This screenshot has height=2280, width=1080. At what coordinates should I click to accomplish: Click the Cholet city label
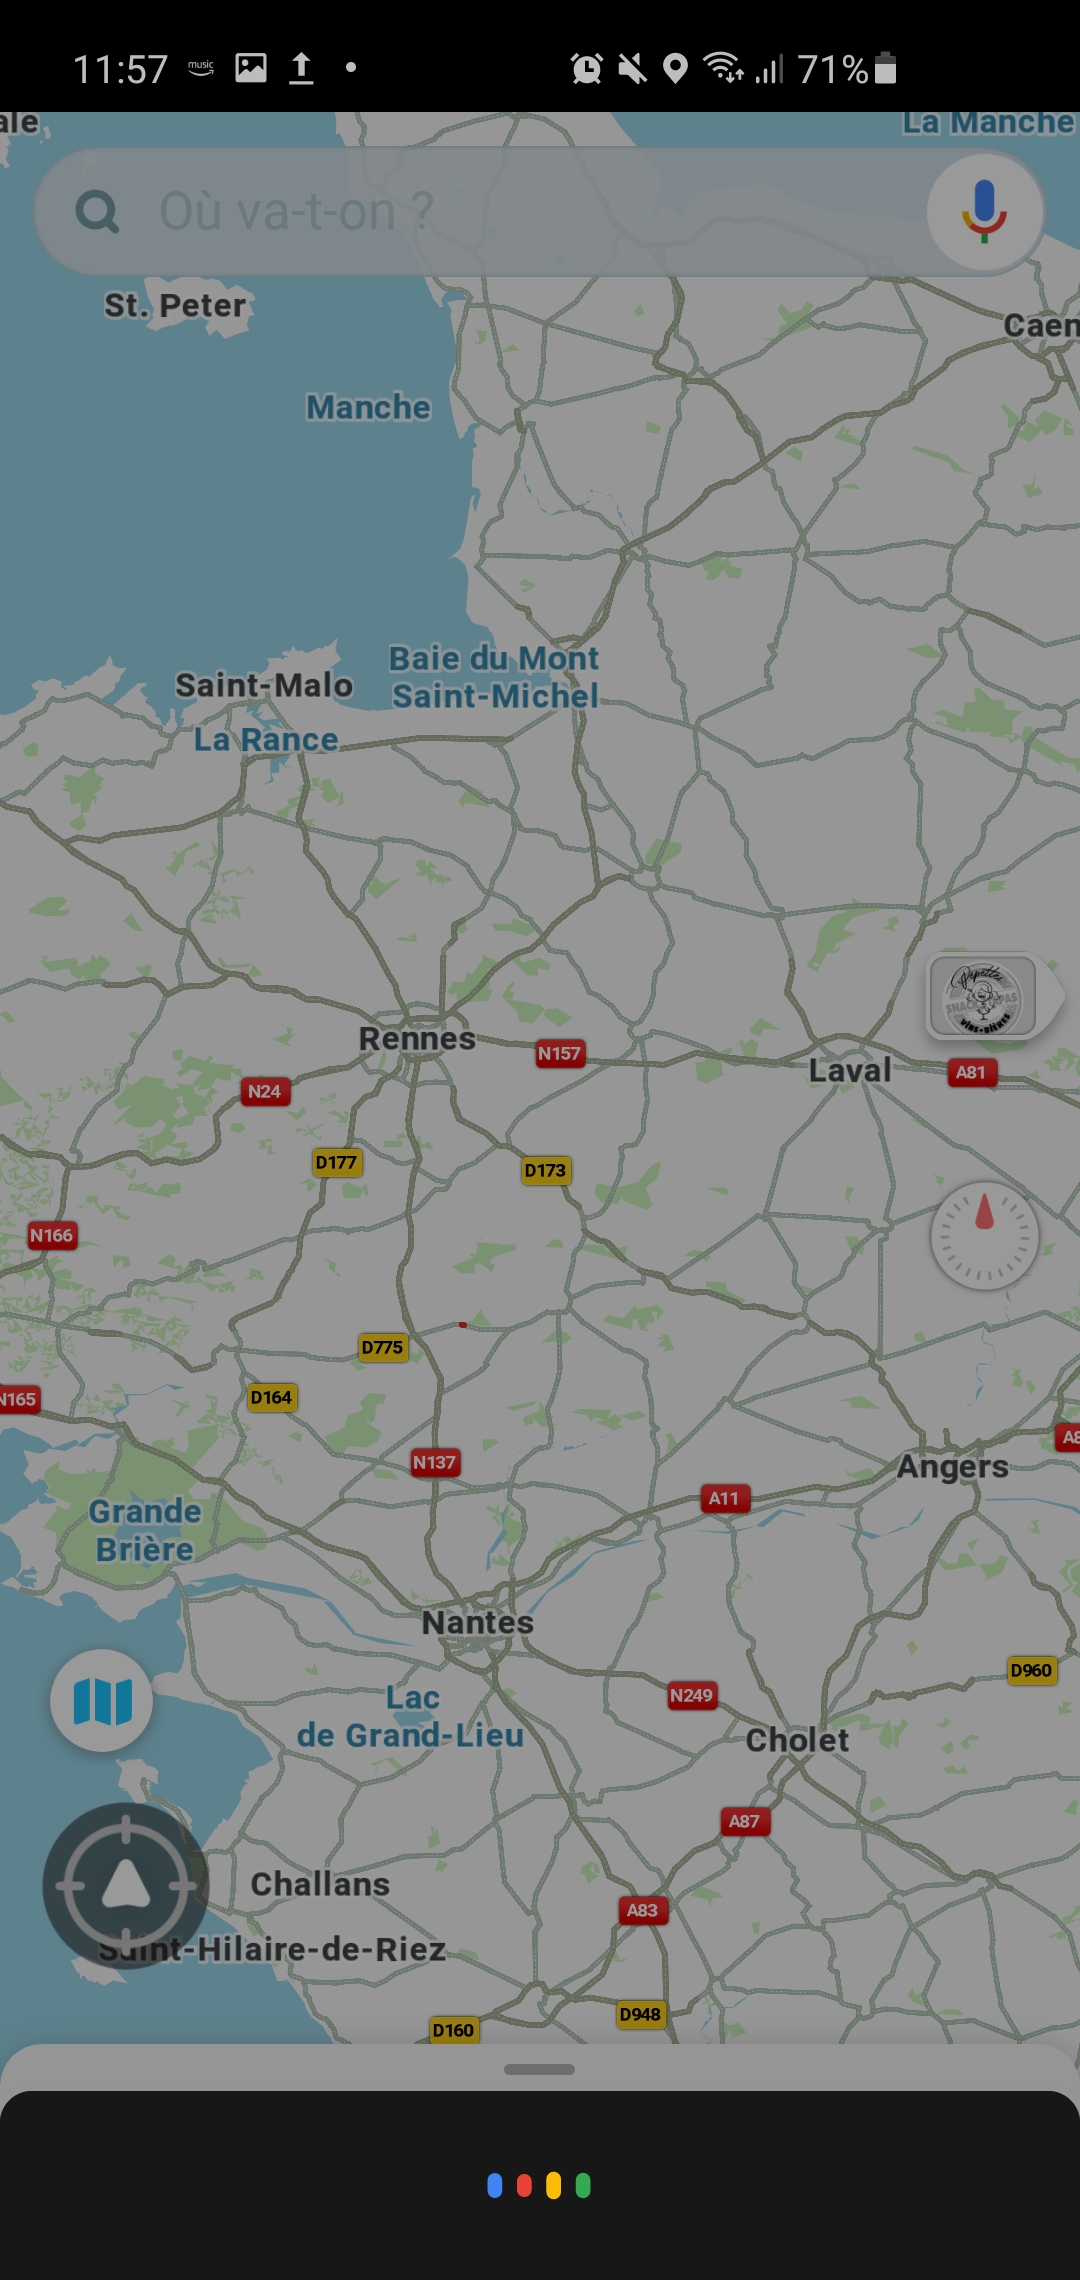[797, 1740]
